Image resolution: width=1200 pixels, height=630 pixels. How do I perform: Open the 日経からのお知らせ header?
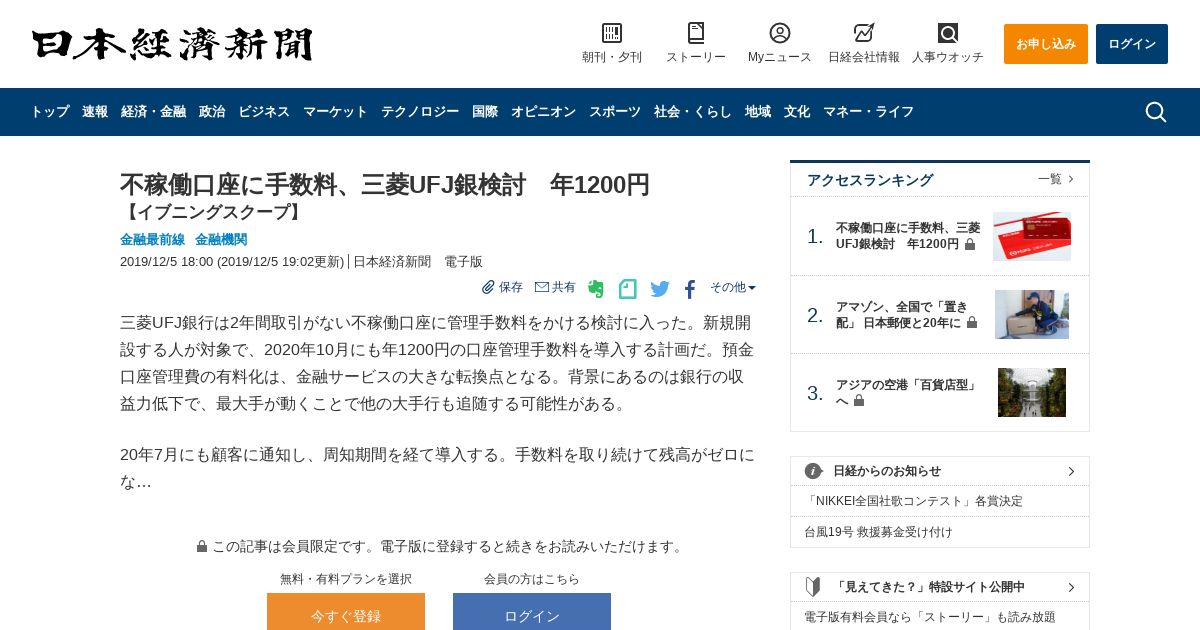pos(940,471)
